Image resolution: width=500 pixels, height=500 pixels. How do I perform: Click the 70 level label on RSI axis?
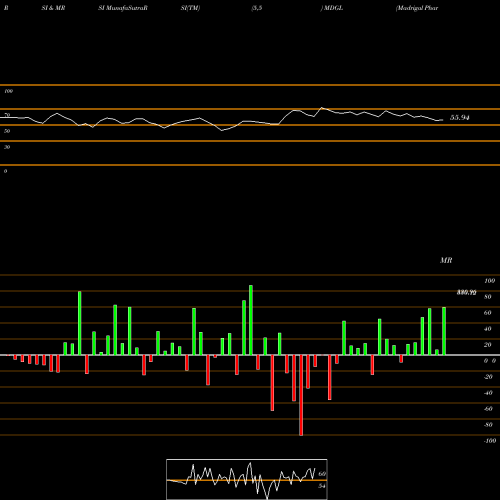click(x=7, y=115)
